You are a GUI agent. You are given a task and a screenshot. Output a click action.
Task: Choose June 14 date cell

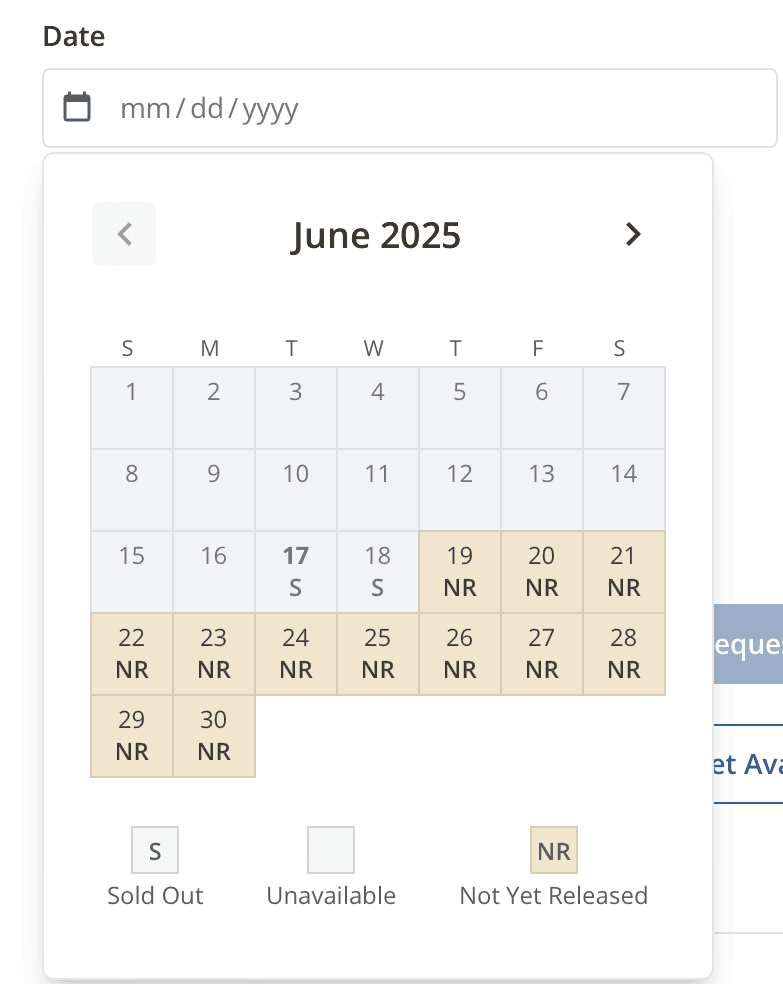pos(623,489)
